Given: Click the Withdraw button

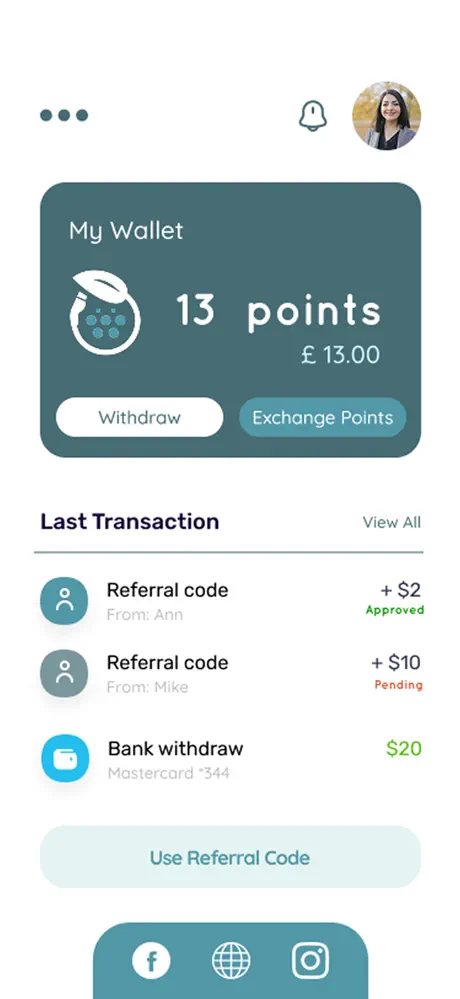Looking at the screenshot, I should click(140, 417).
